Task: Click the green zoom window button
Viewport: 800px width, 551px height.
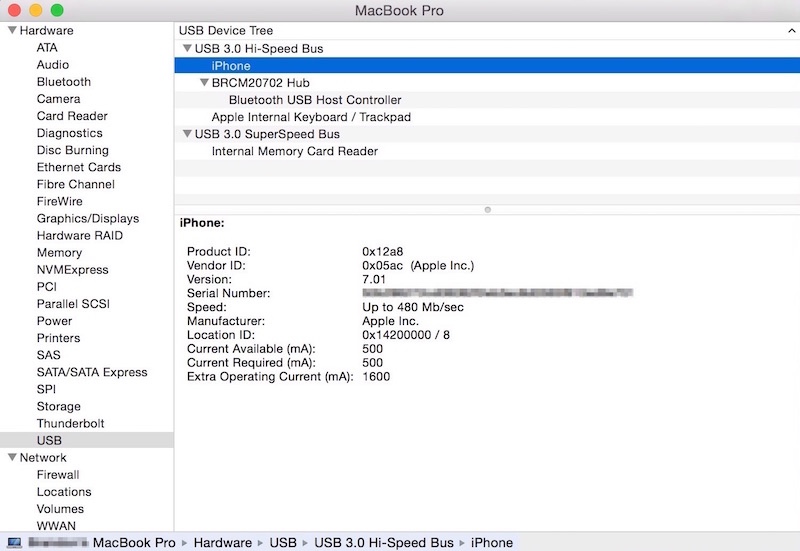Action: [x=57, y=10]
